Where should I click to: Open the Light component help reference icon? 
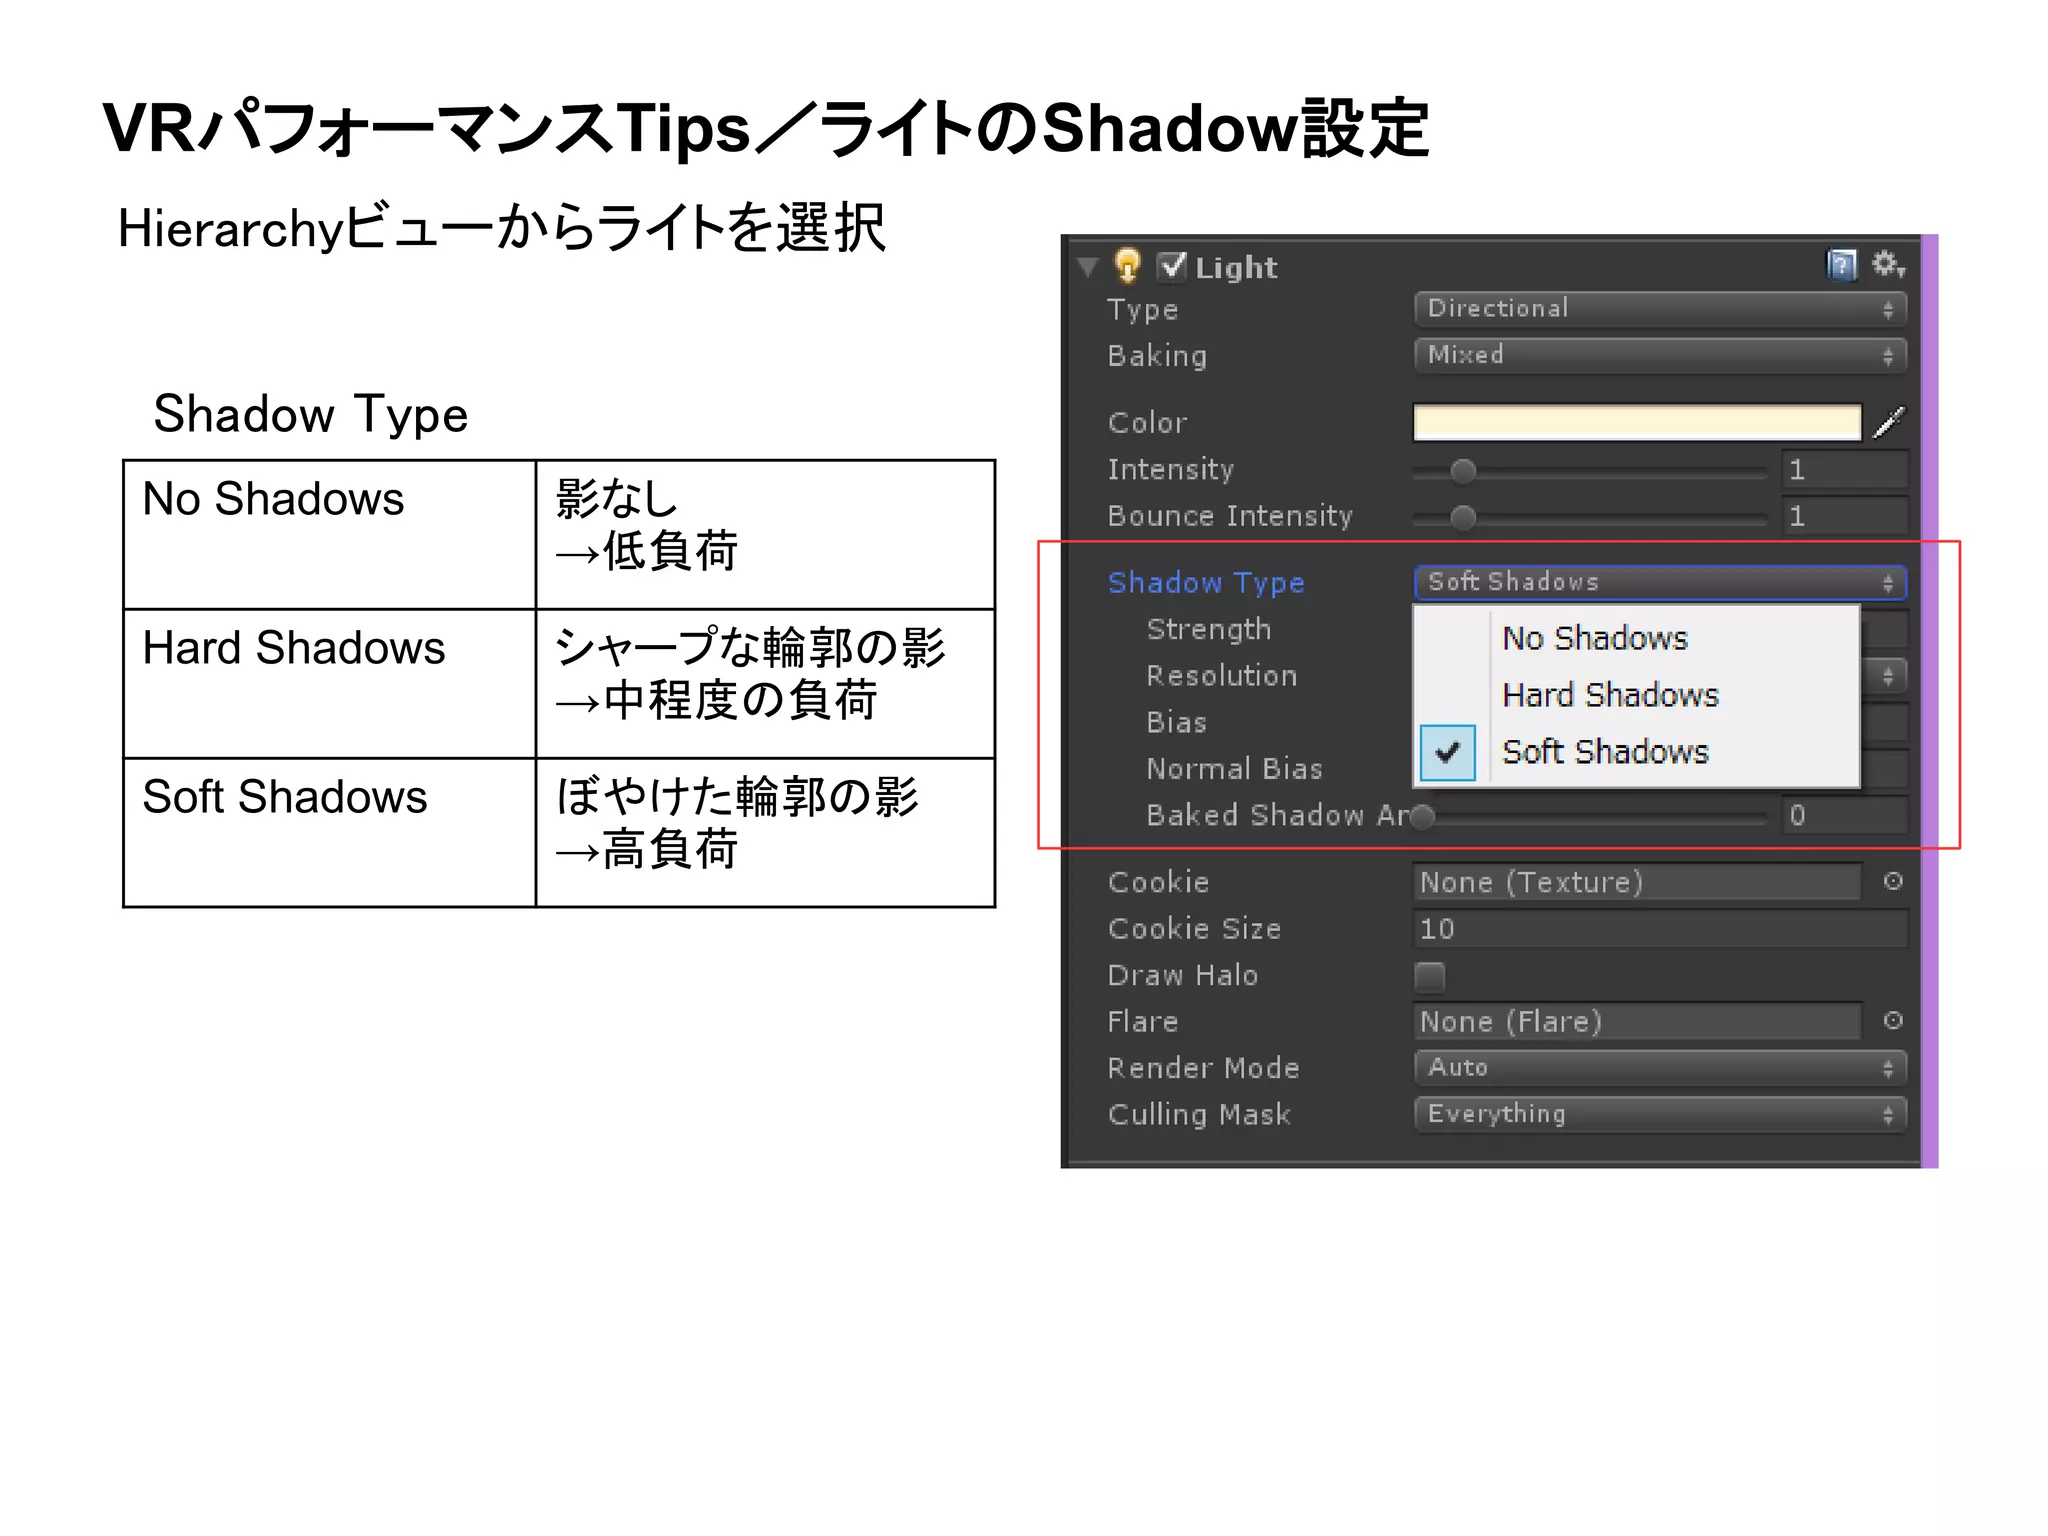[1841, 264]
